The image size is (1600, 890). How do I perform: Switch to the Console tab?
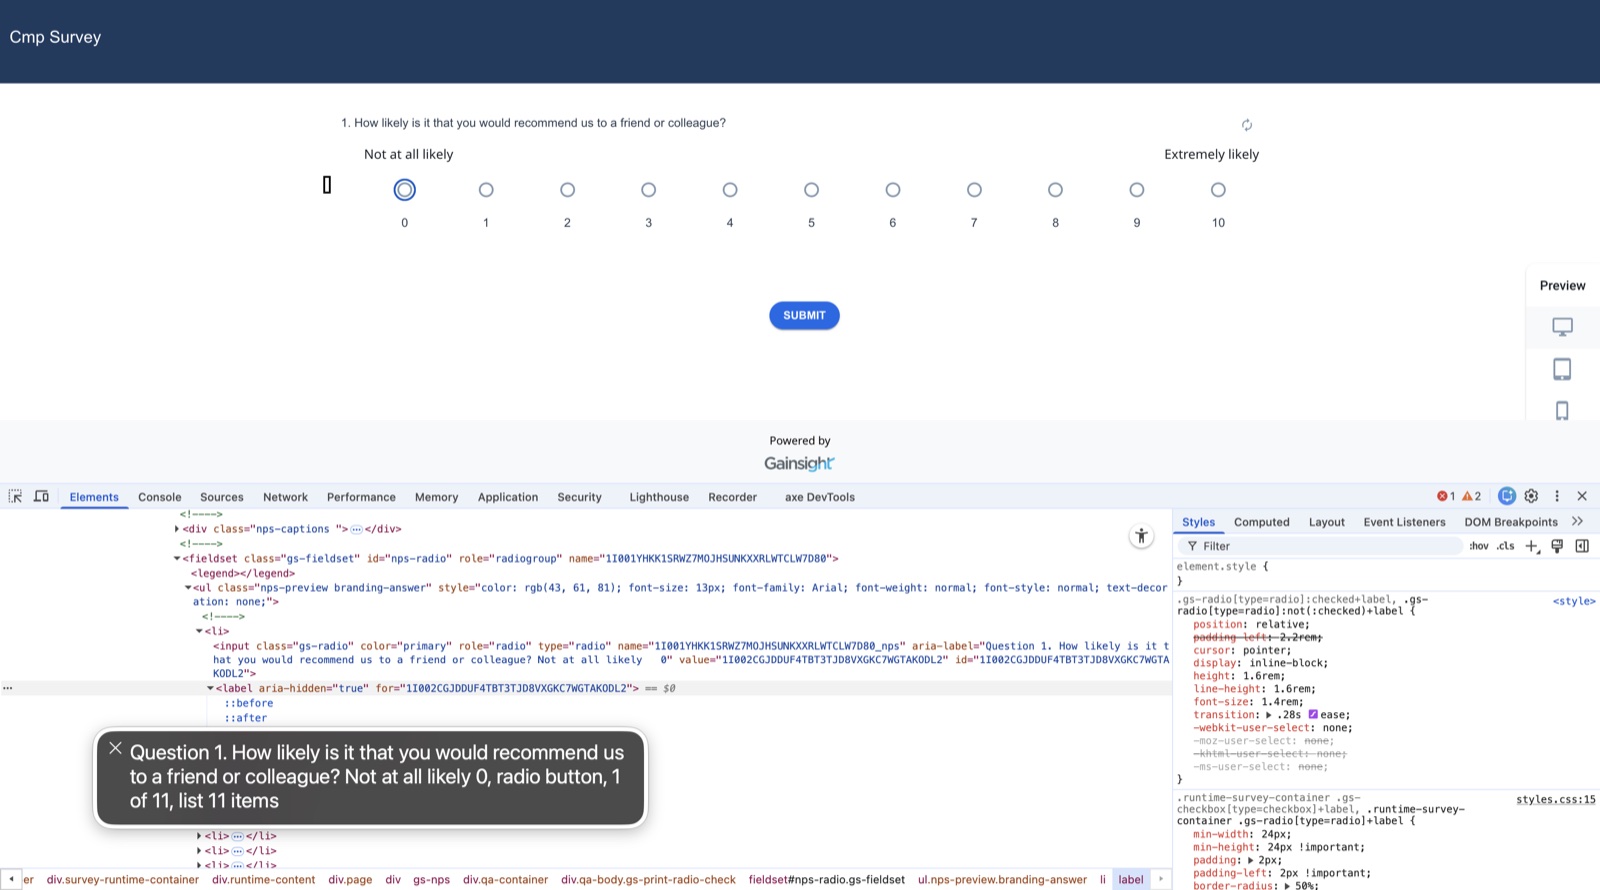coord(160,497)
